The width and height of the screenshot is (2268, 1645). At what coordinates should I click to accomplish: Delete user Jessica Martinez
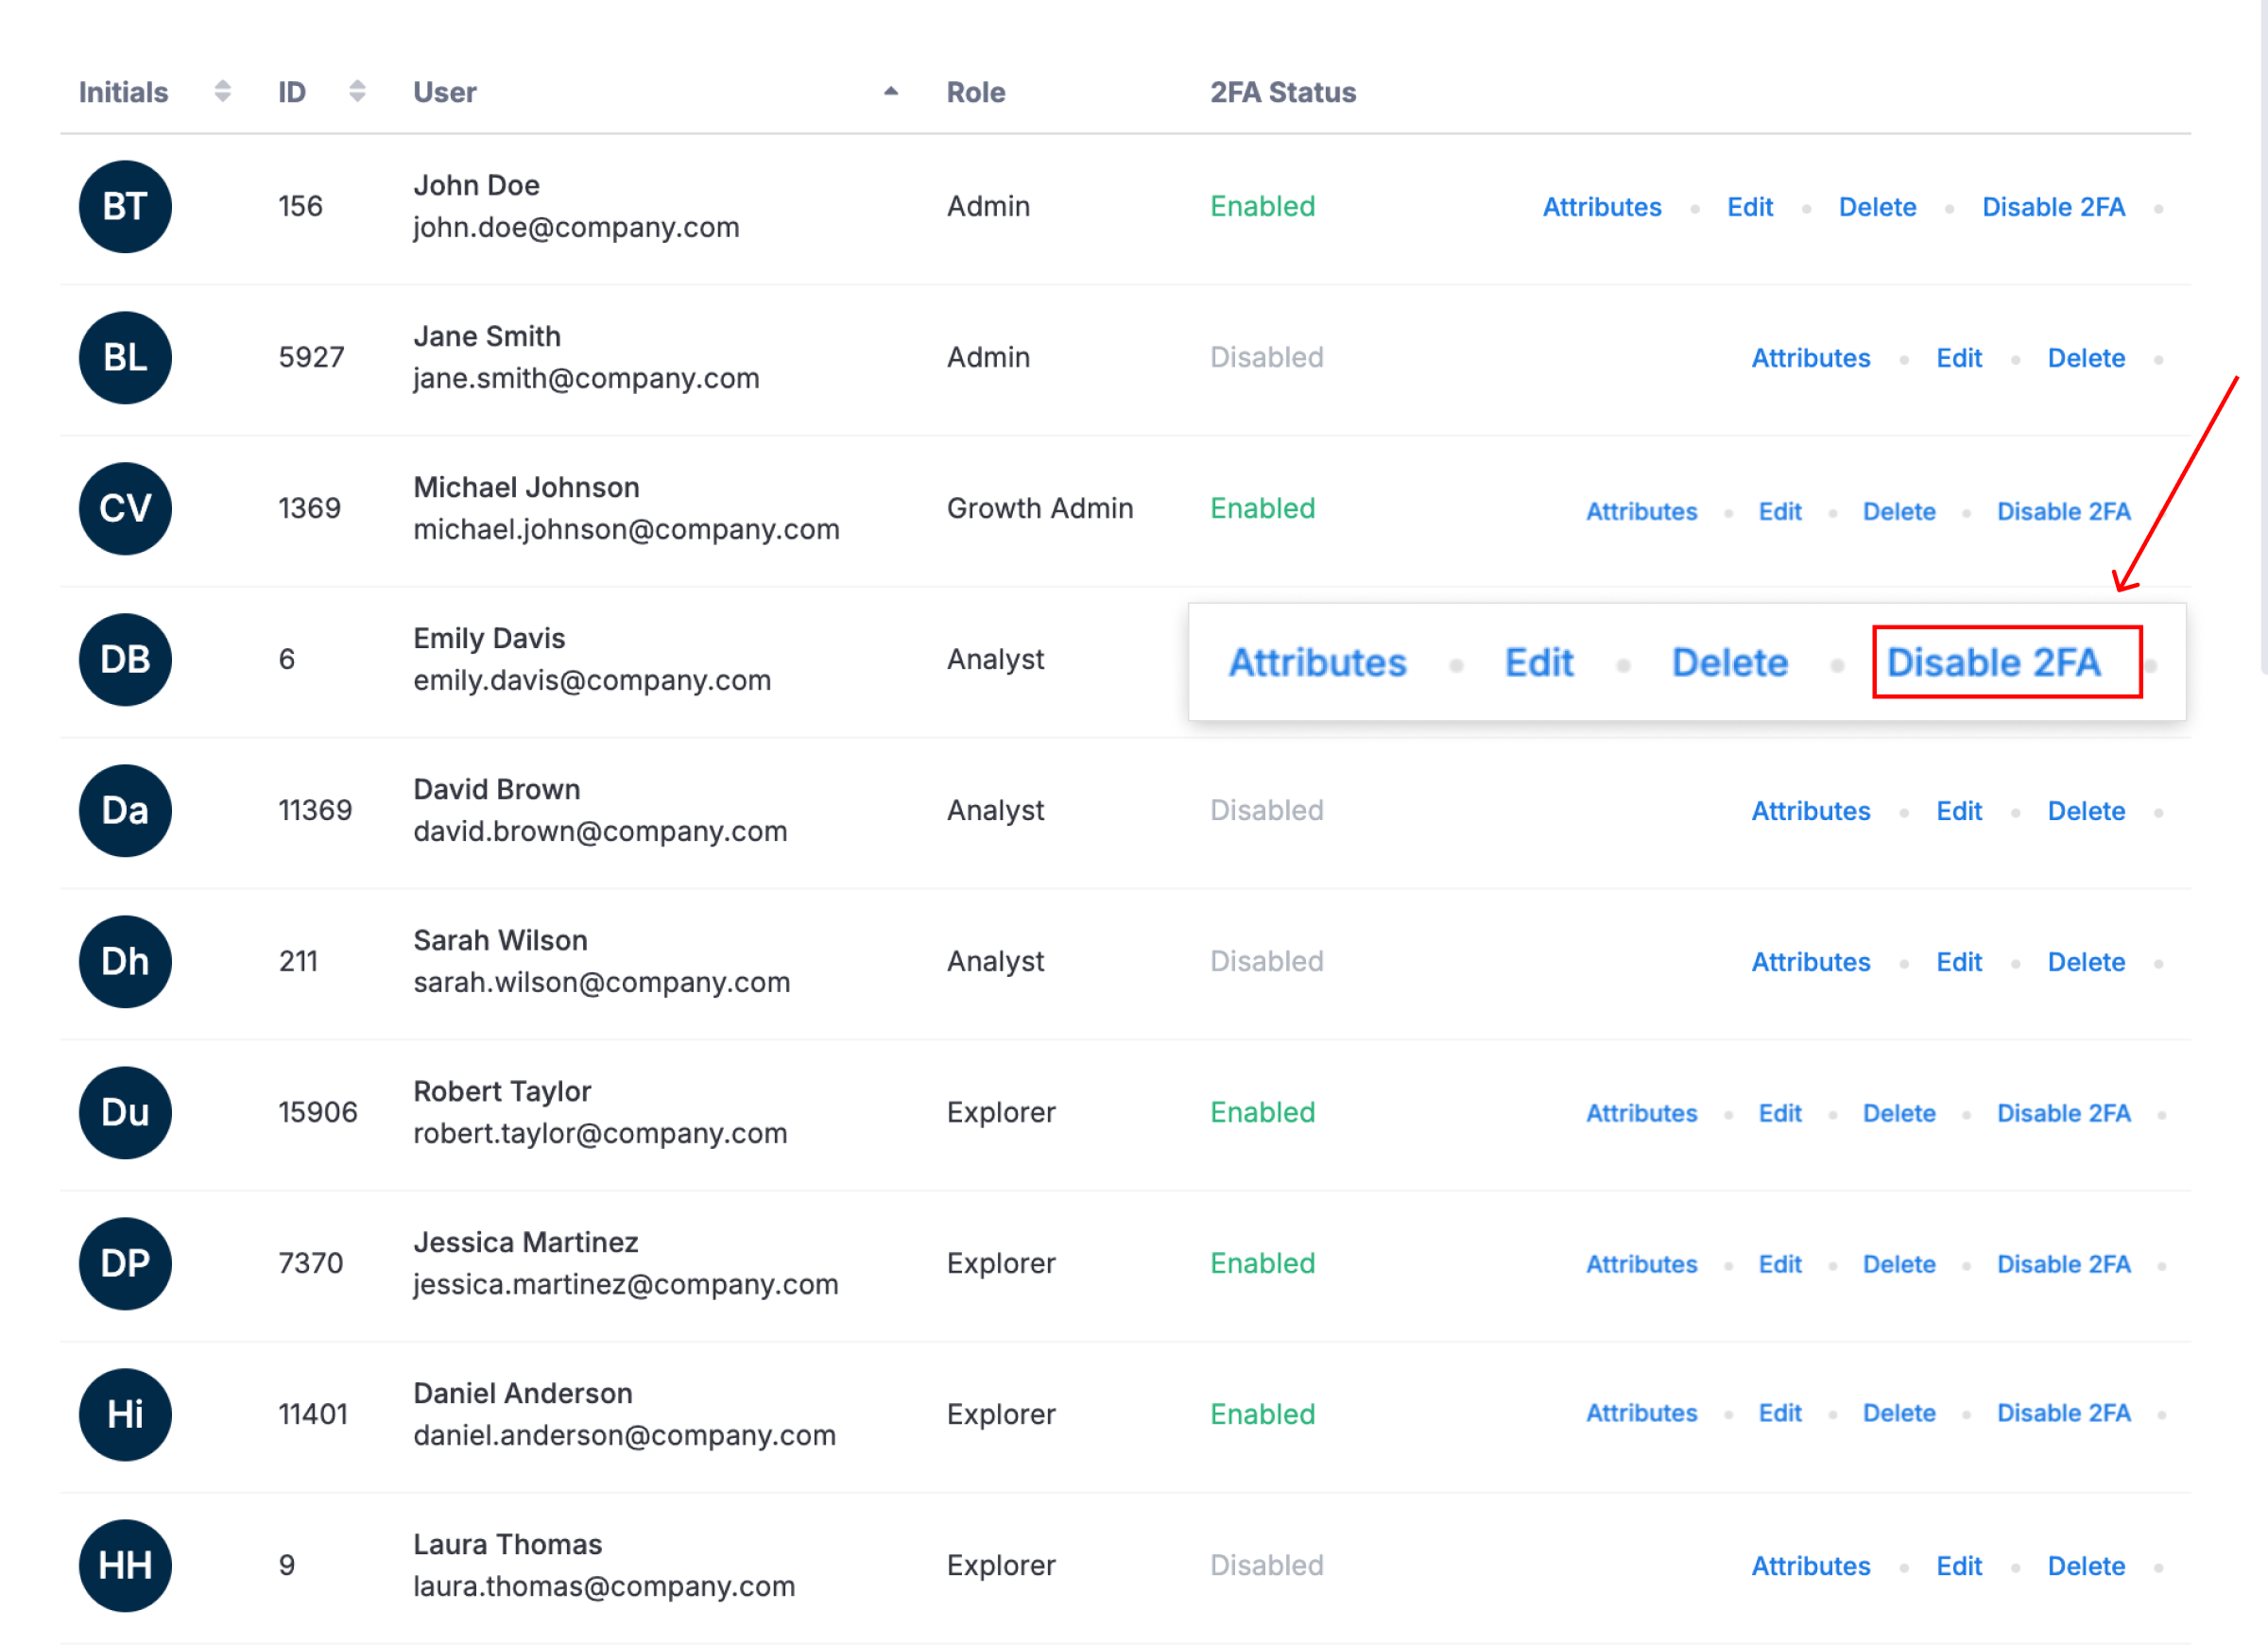(x=1899, y=1265)
